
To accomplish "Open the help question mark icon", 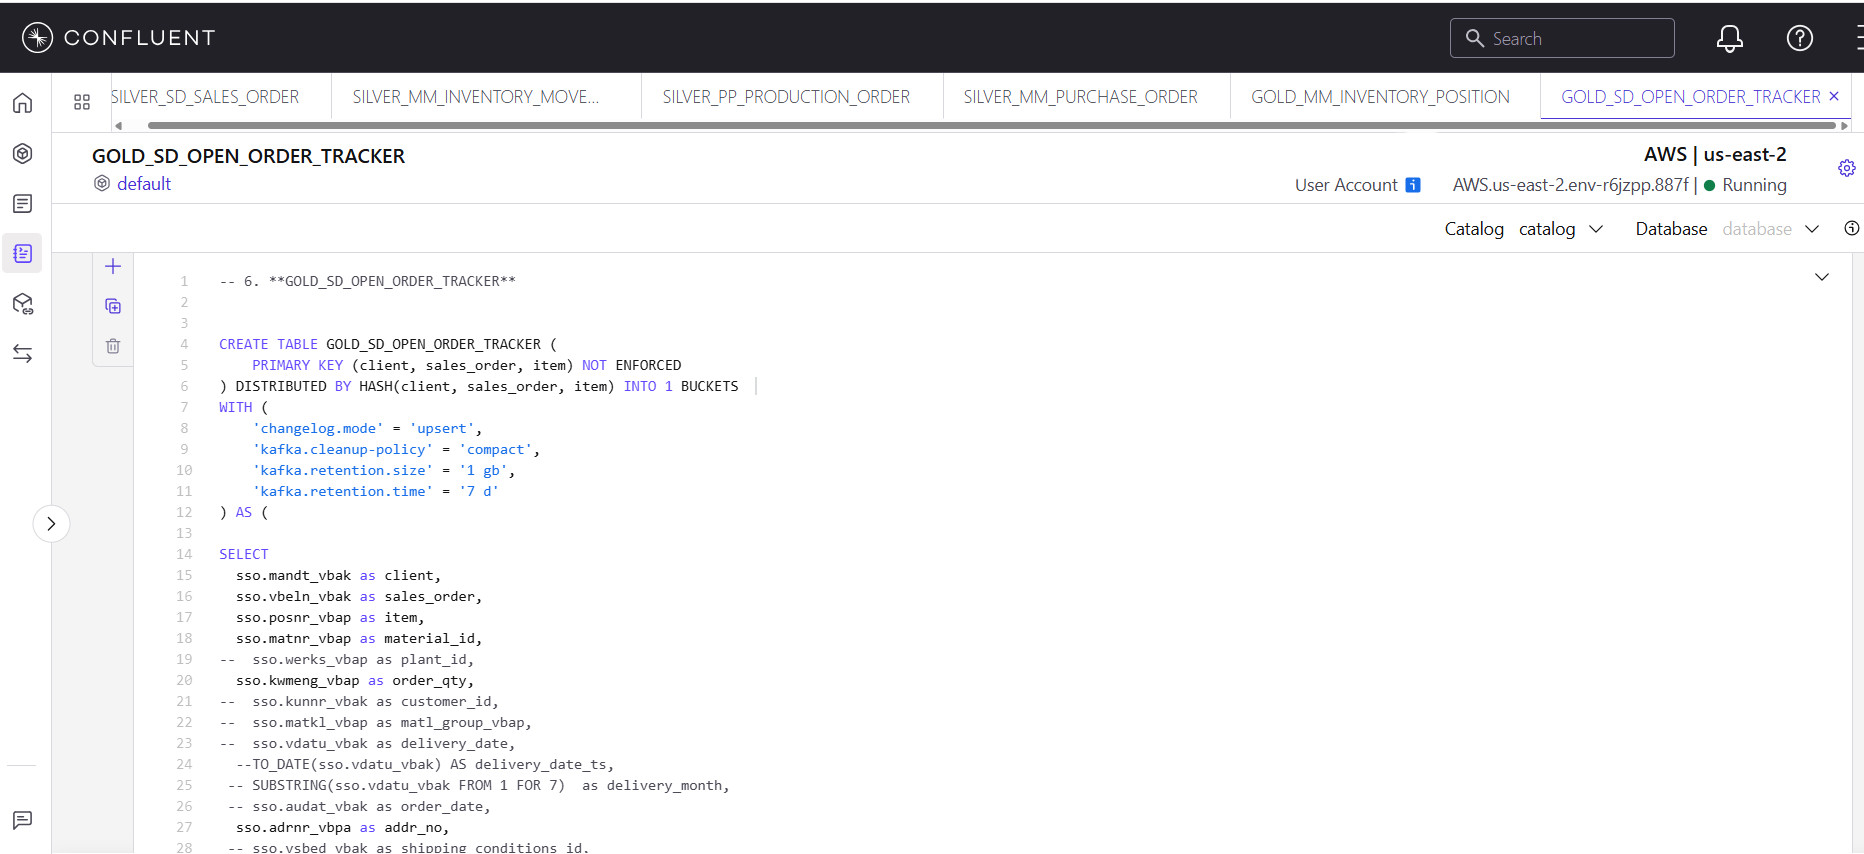I will pyautogui.click(x=1799, y=39).
